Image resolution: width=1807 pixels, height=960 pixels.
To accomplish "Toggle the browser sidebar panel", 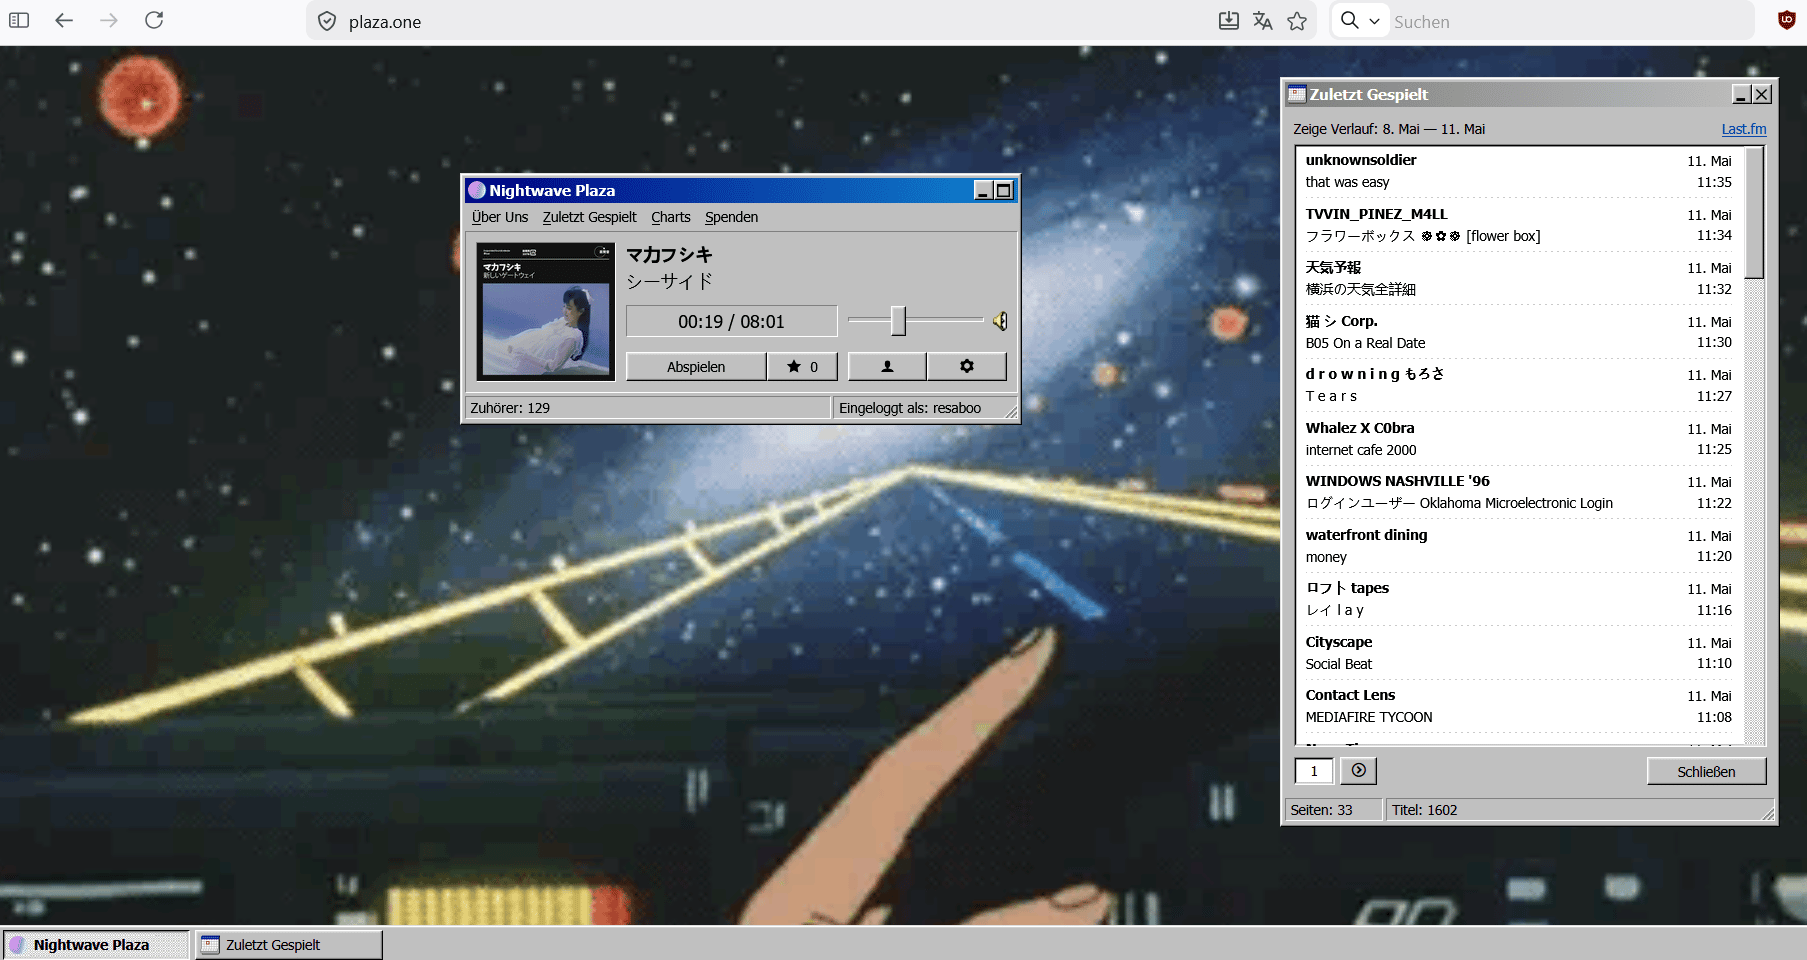I will [x=19, y=20].
